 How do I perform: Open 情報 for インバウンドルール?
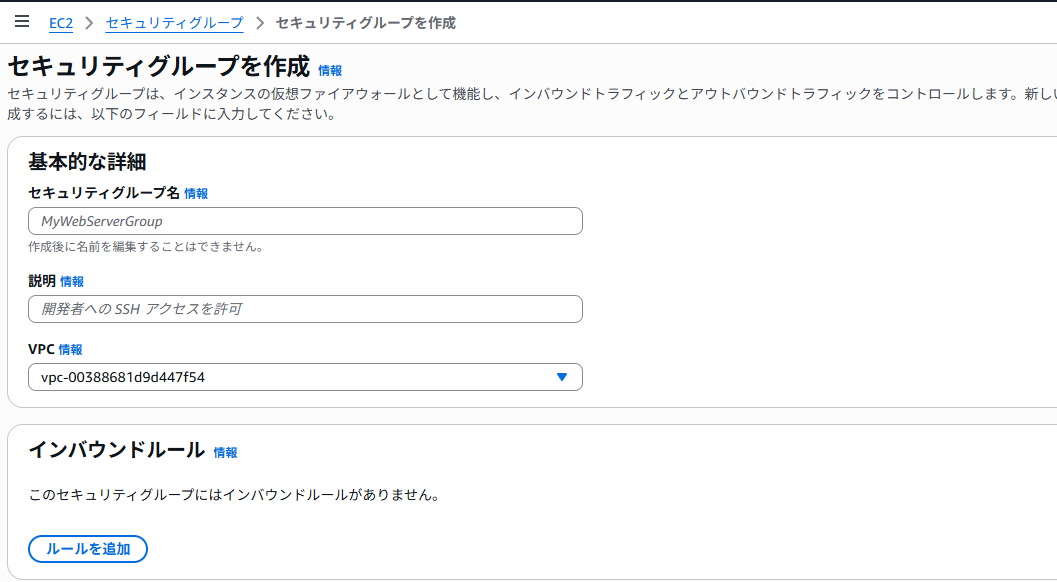227,452
